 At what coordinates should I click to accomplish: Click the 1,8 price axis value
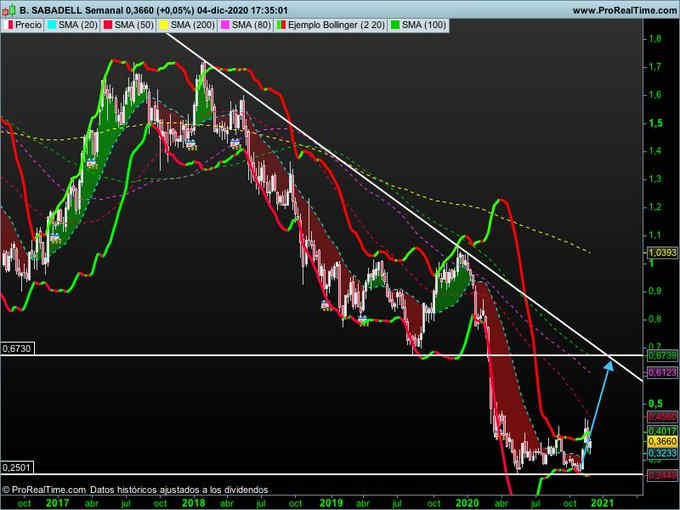click(x=655, y=39)
